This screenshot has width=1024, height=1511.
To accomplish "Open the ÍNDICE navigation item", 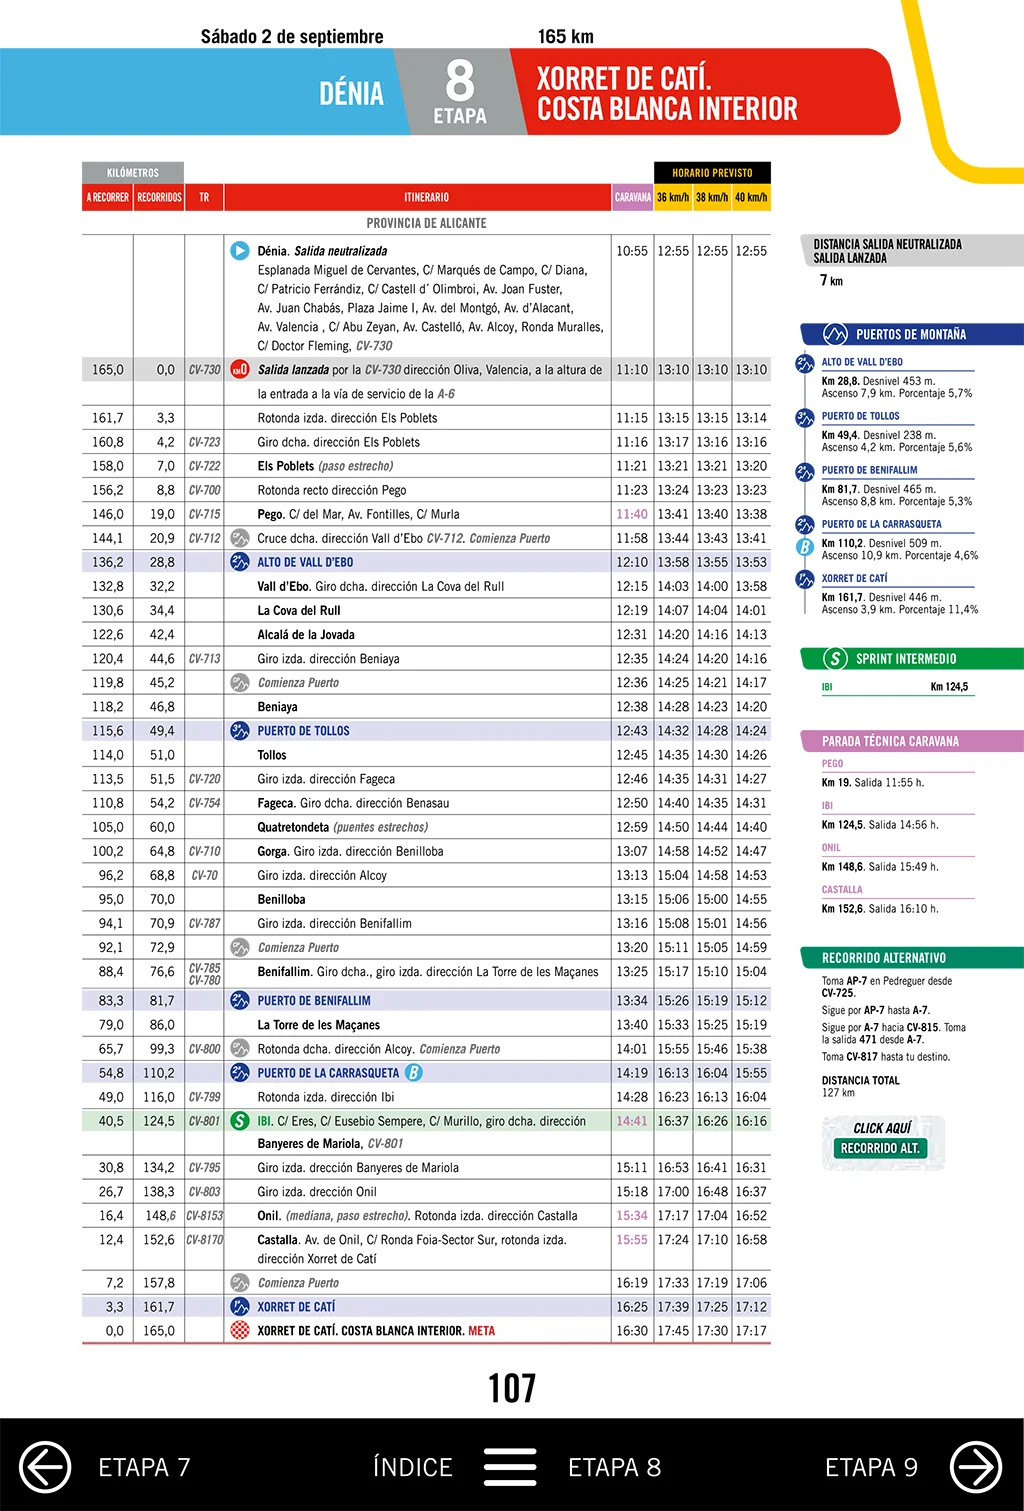I will tap(412, 1467).
